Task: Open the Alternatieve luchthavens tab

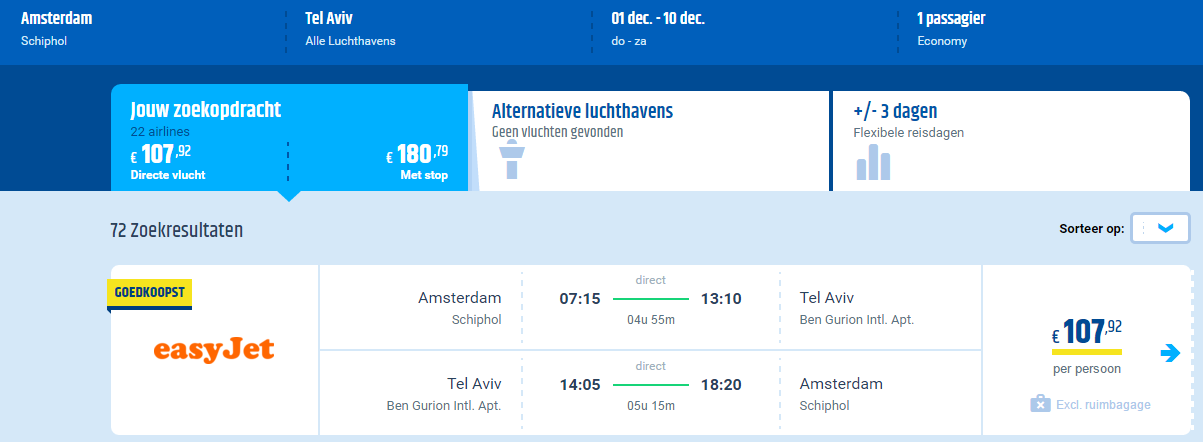Action: click(x=649, y=140)
